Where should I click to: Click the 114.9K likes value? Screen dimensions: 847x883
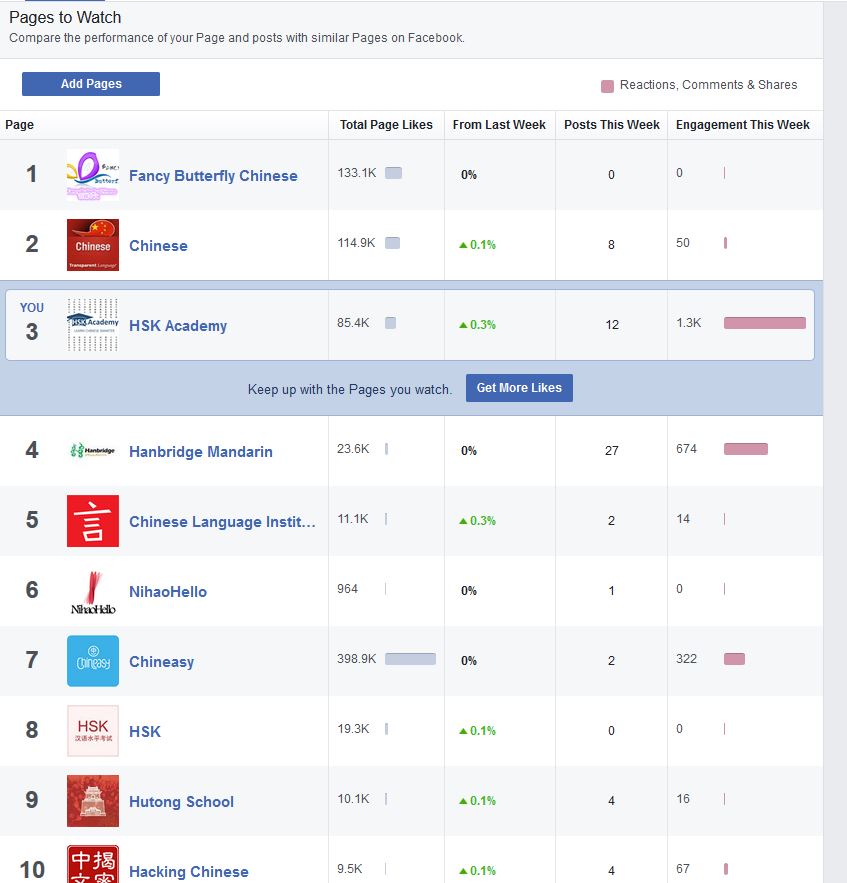point(356,243)
